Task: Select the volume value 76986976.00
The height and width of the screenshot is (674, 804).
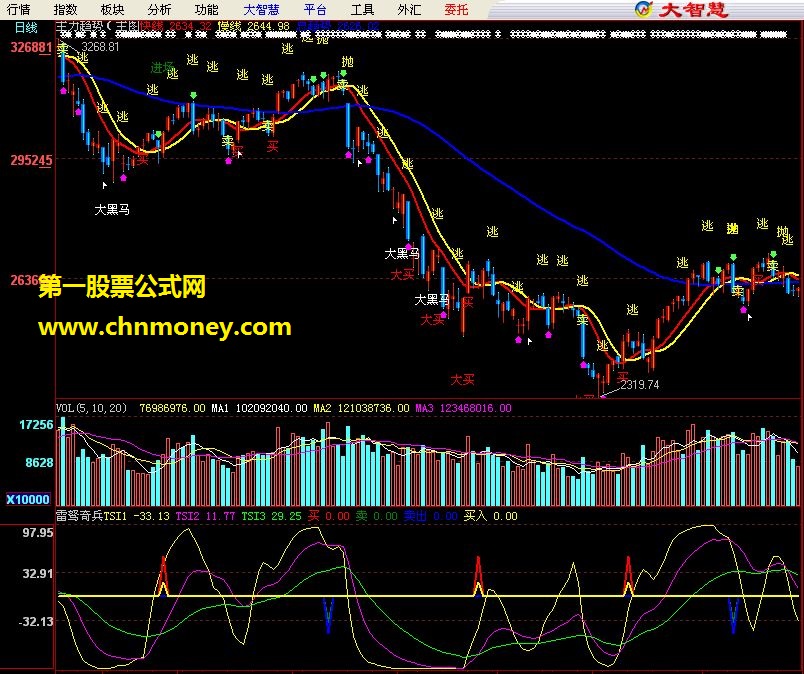Action: (172, 408)
